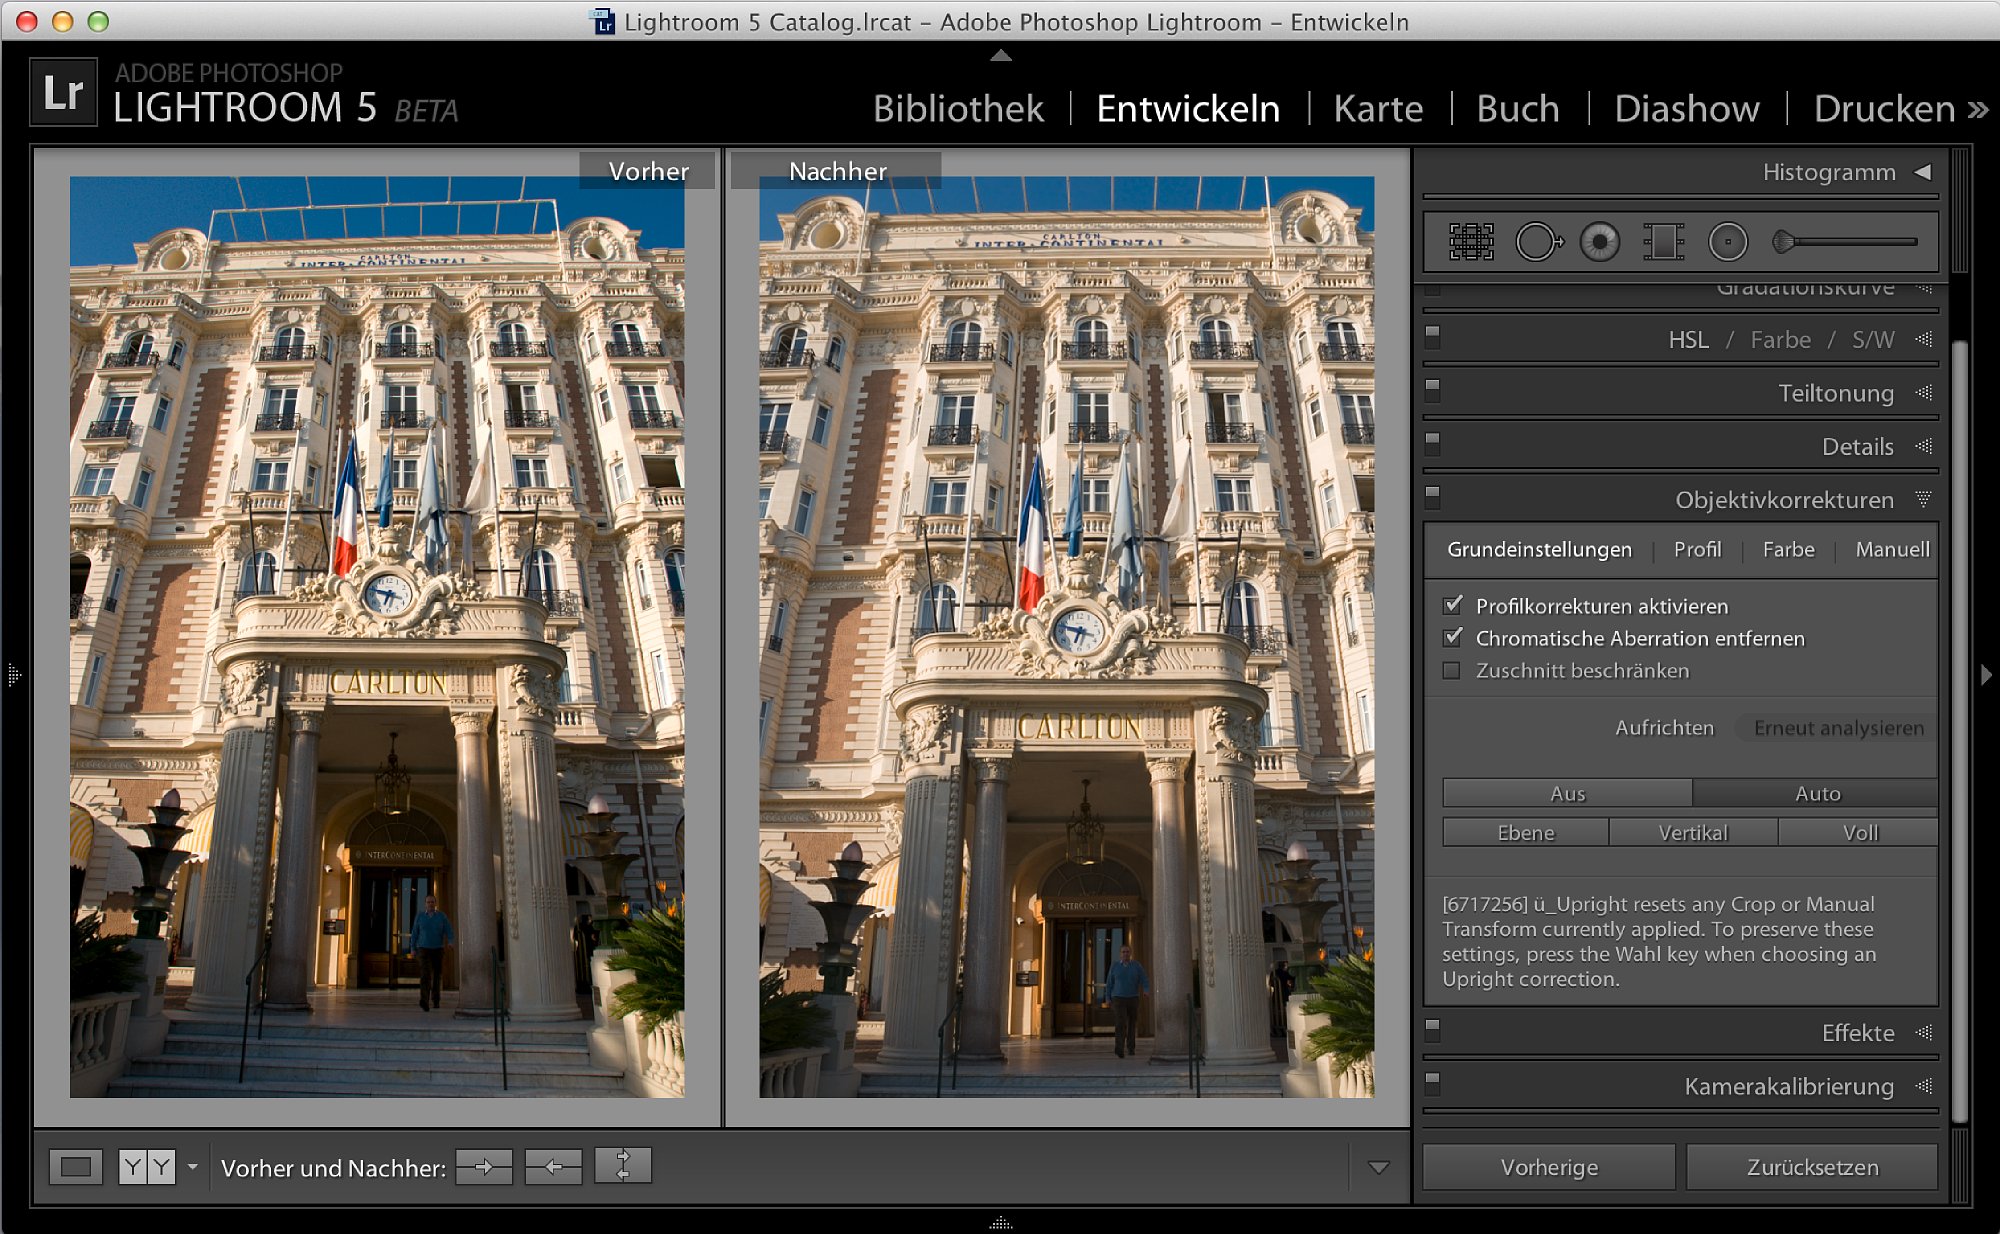Expand the Details panel

[x=1924, y=446]
